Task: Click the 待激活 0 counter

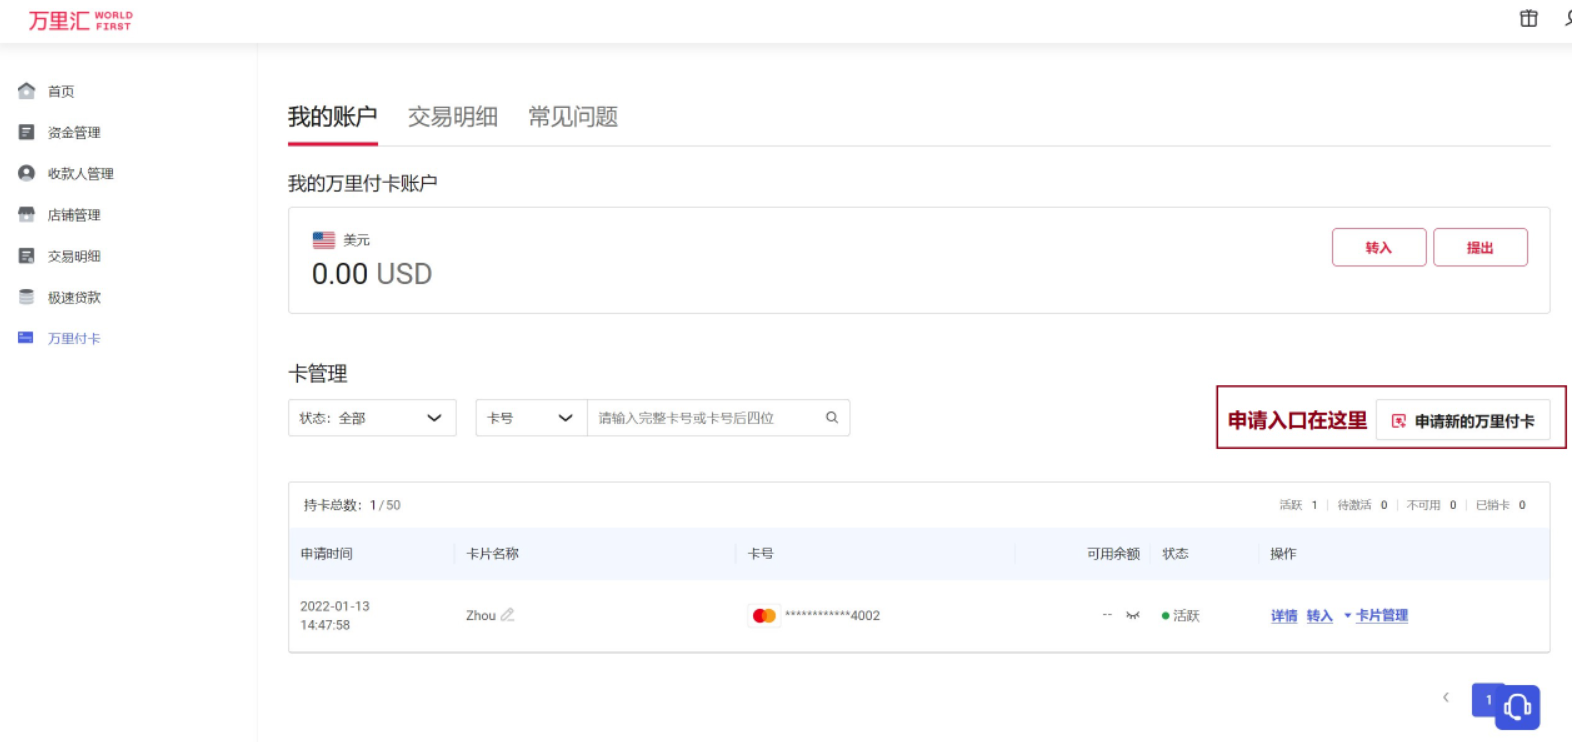Action: [x=1363, y=505]
